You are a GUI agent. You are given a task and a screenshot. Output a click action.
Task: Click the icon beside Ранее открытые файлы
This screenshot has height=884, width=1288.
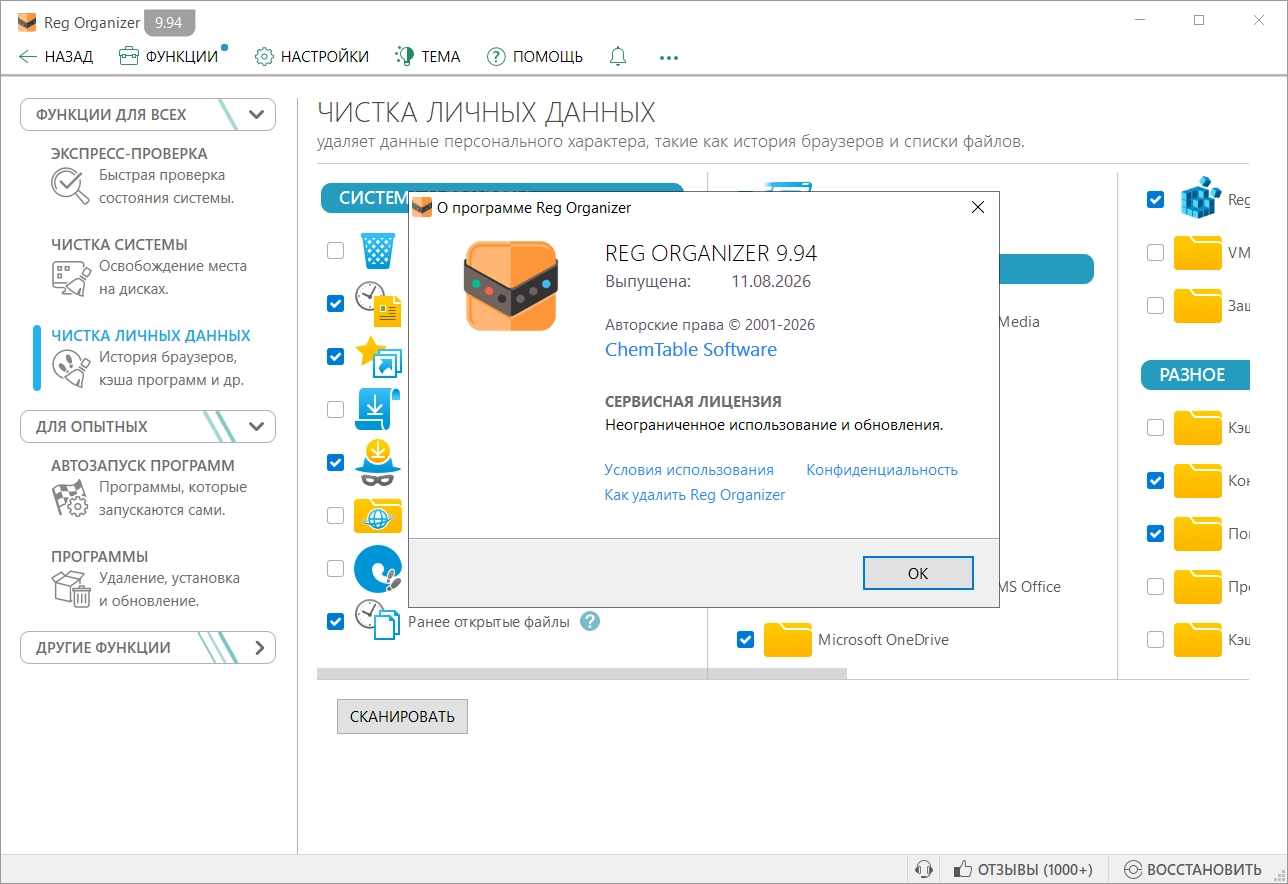point(378,621)
